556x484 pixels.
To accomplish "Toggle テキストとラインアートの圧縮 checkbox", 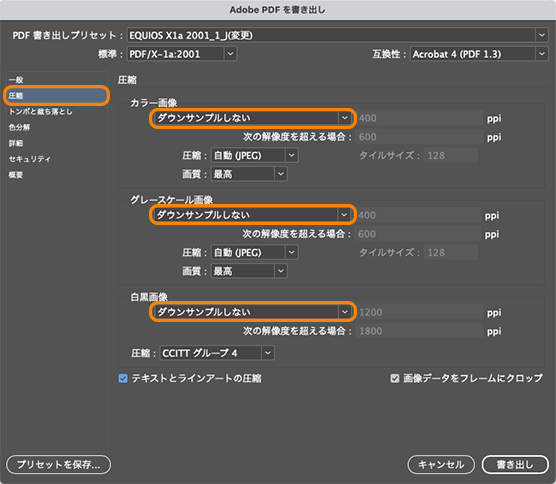I will click(123, 378).
